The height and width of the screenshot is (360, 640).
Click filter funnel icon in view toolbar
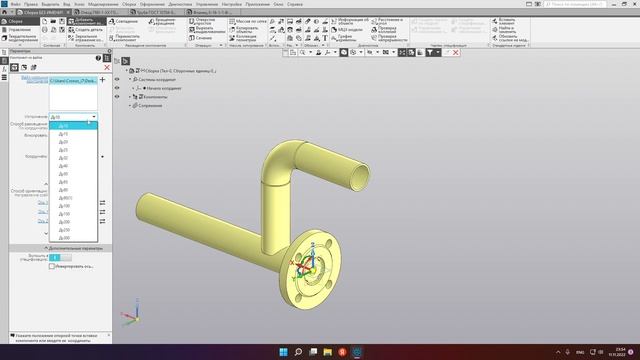430,53
